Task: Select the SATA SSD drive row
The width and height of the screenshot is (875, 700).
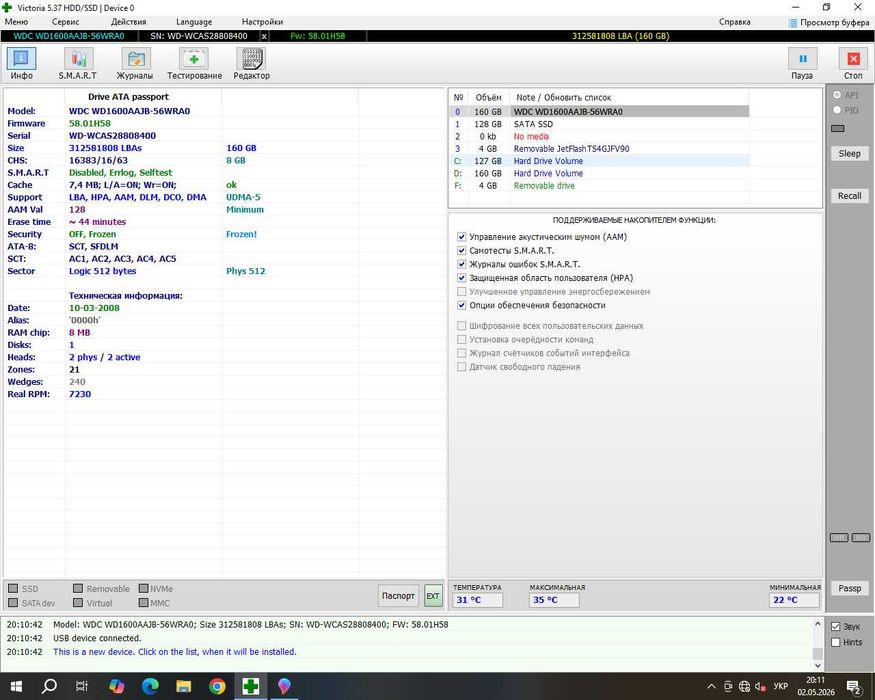Action: (x=599, y=124)
